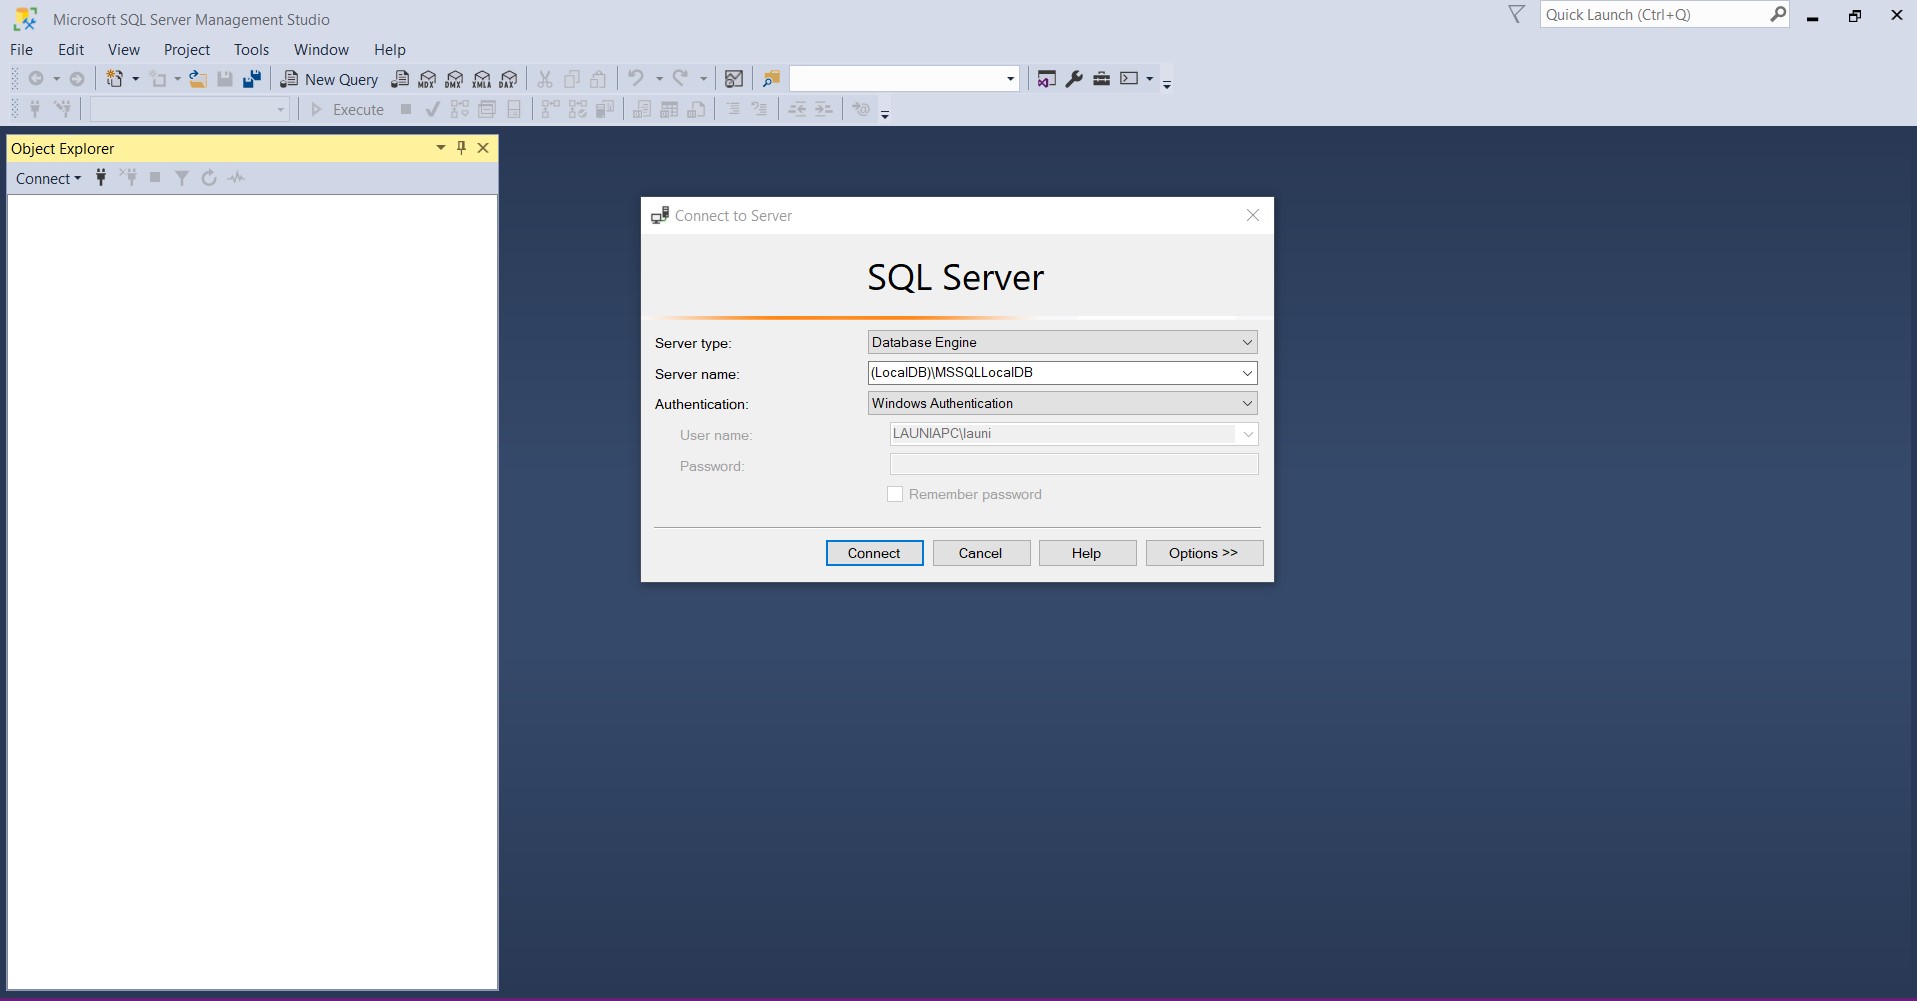1917x1001 pixels.
Task: Open the Tools menu
Action: (251, 50)
